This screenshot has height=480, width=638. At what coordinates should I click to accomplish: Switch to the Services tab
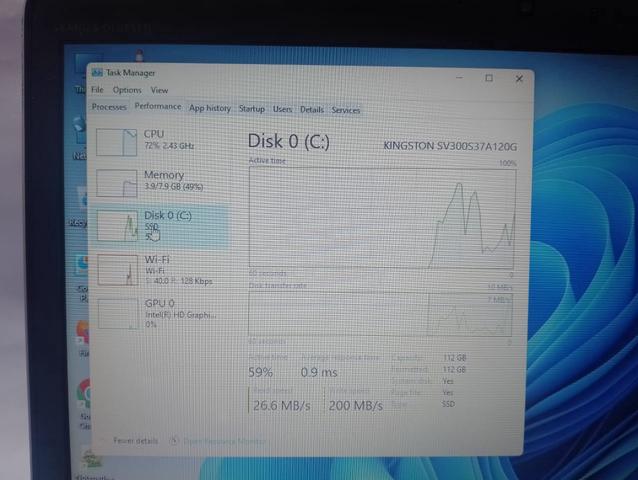345,110
